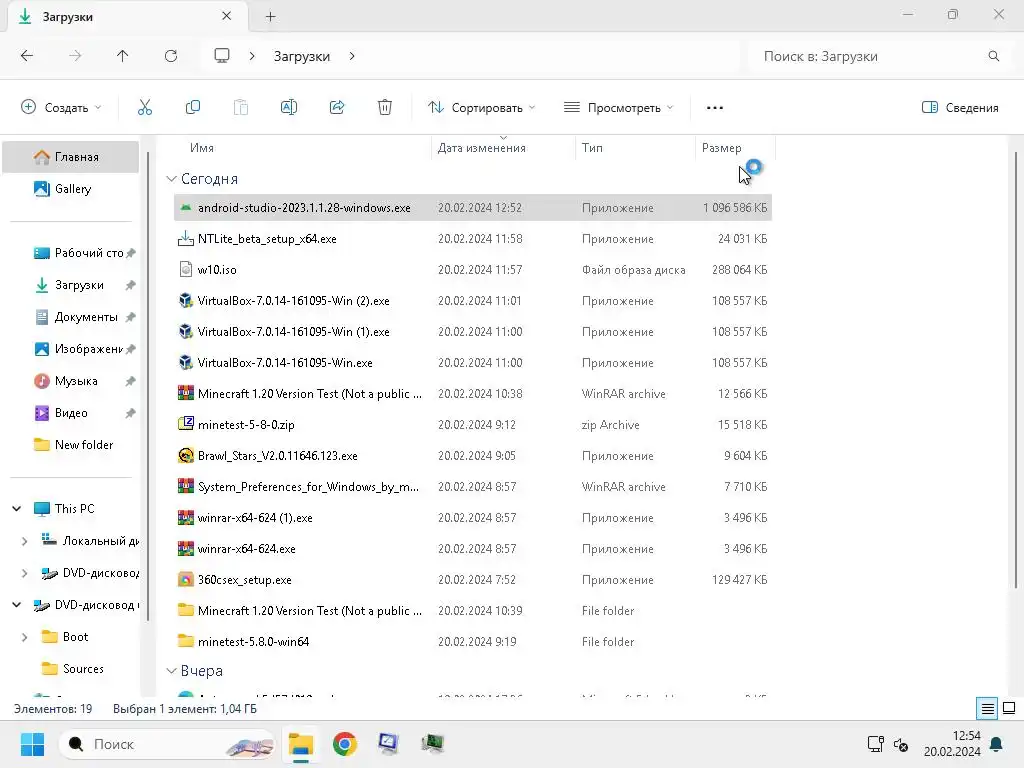
Task: Open the Просмотреть dropdown
Action: click(618, 108)
